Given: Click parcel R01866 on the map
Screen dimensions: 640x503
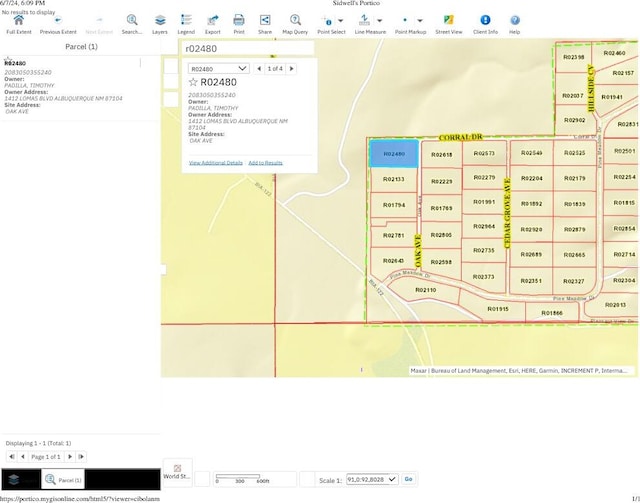Looking at the screenshot, I should [552, 313].
